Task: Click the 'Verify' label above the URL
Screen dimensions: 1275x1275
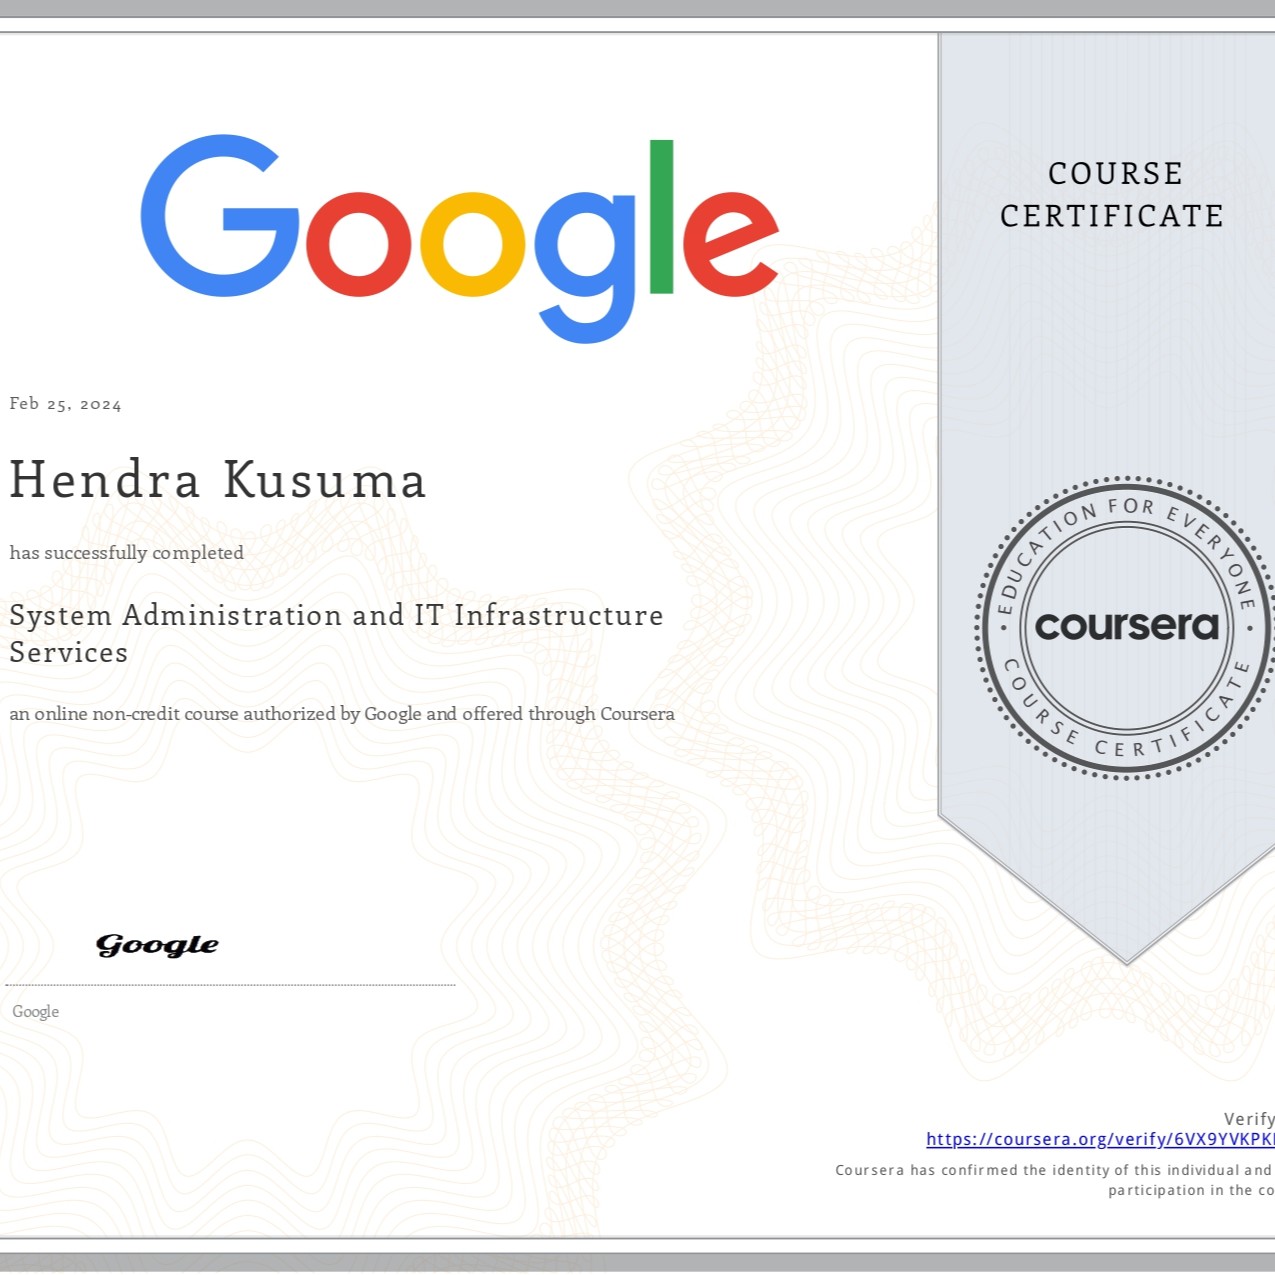Action: [1248, 1119]
